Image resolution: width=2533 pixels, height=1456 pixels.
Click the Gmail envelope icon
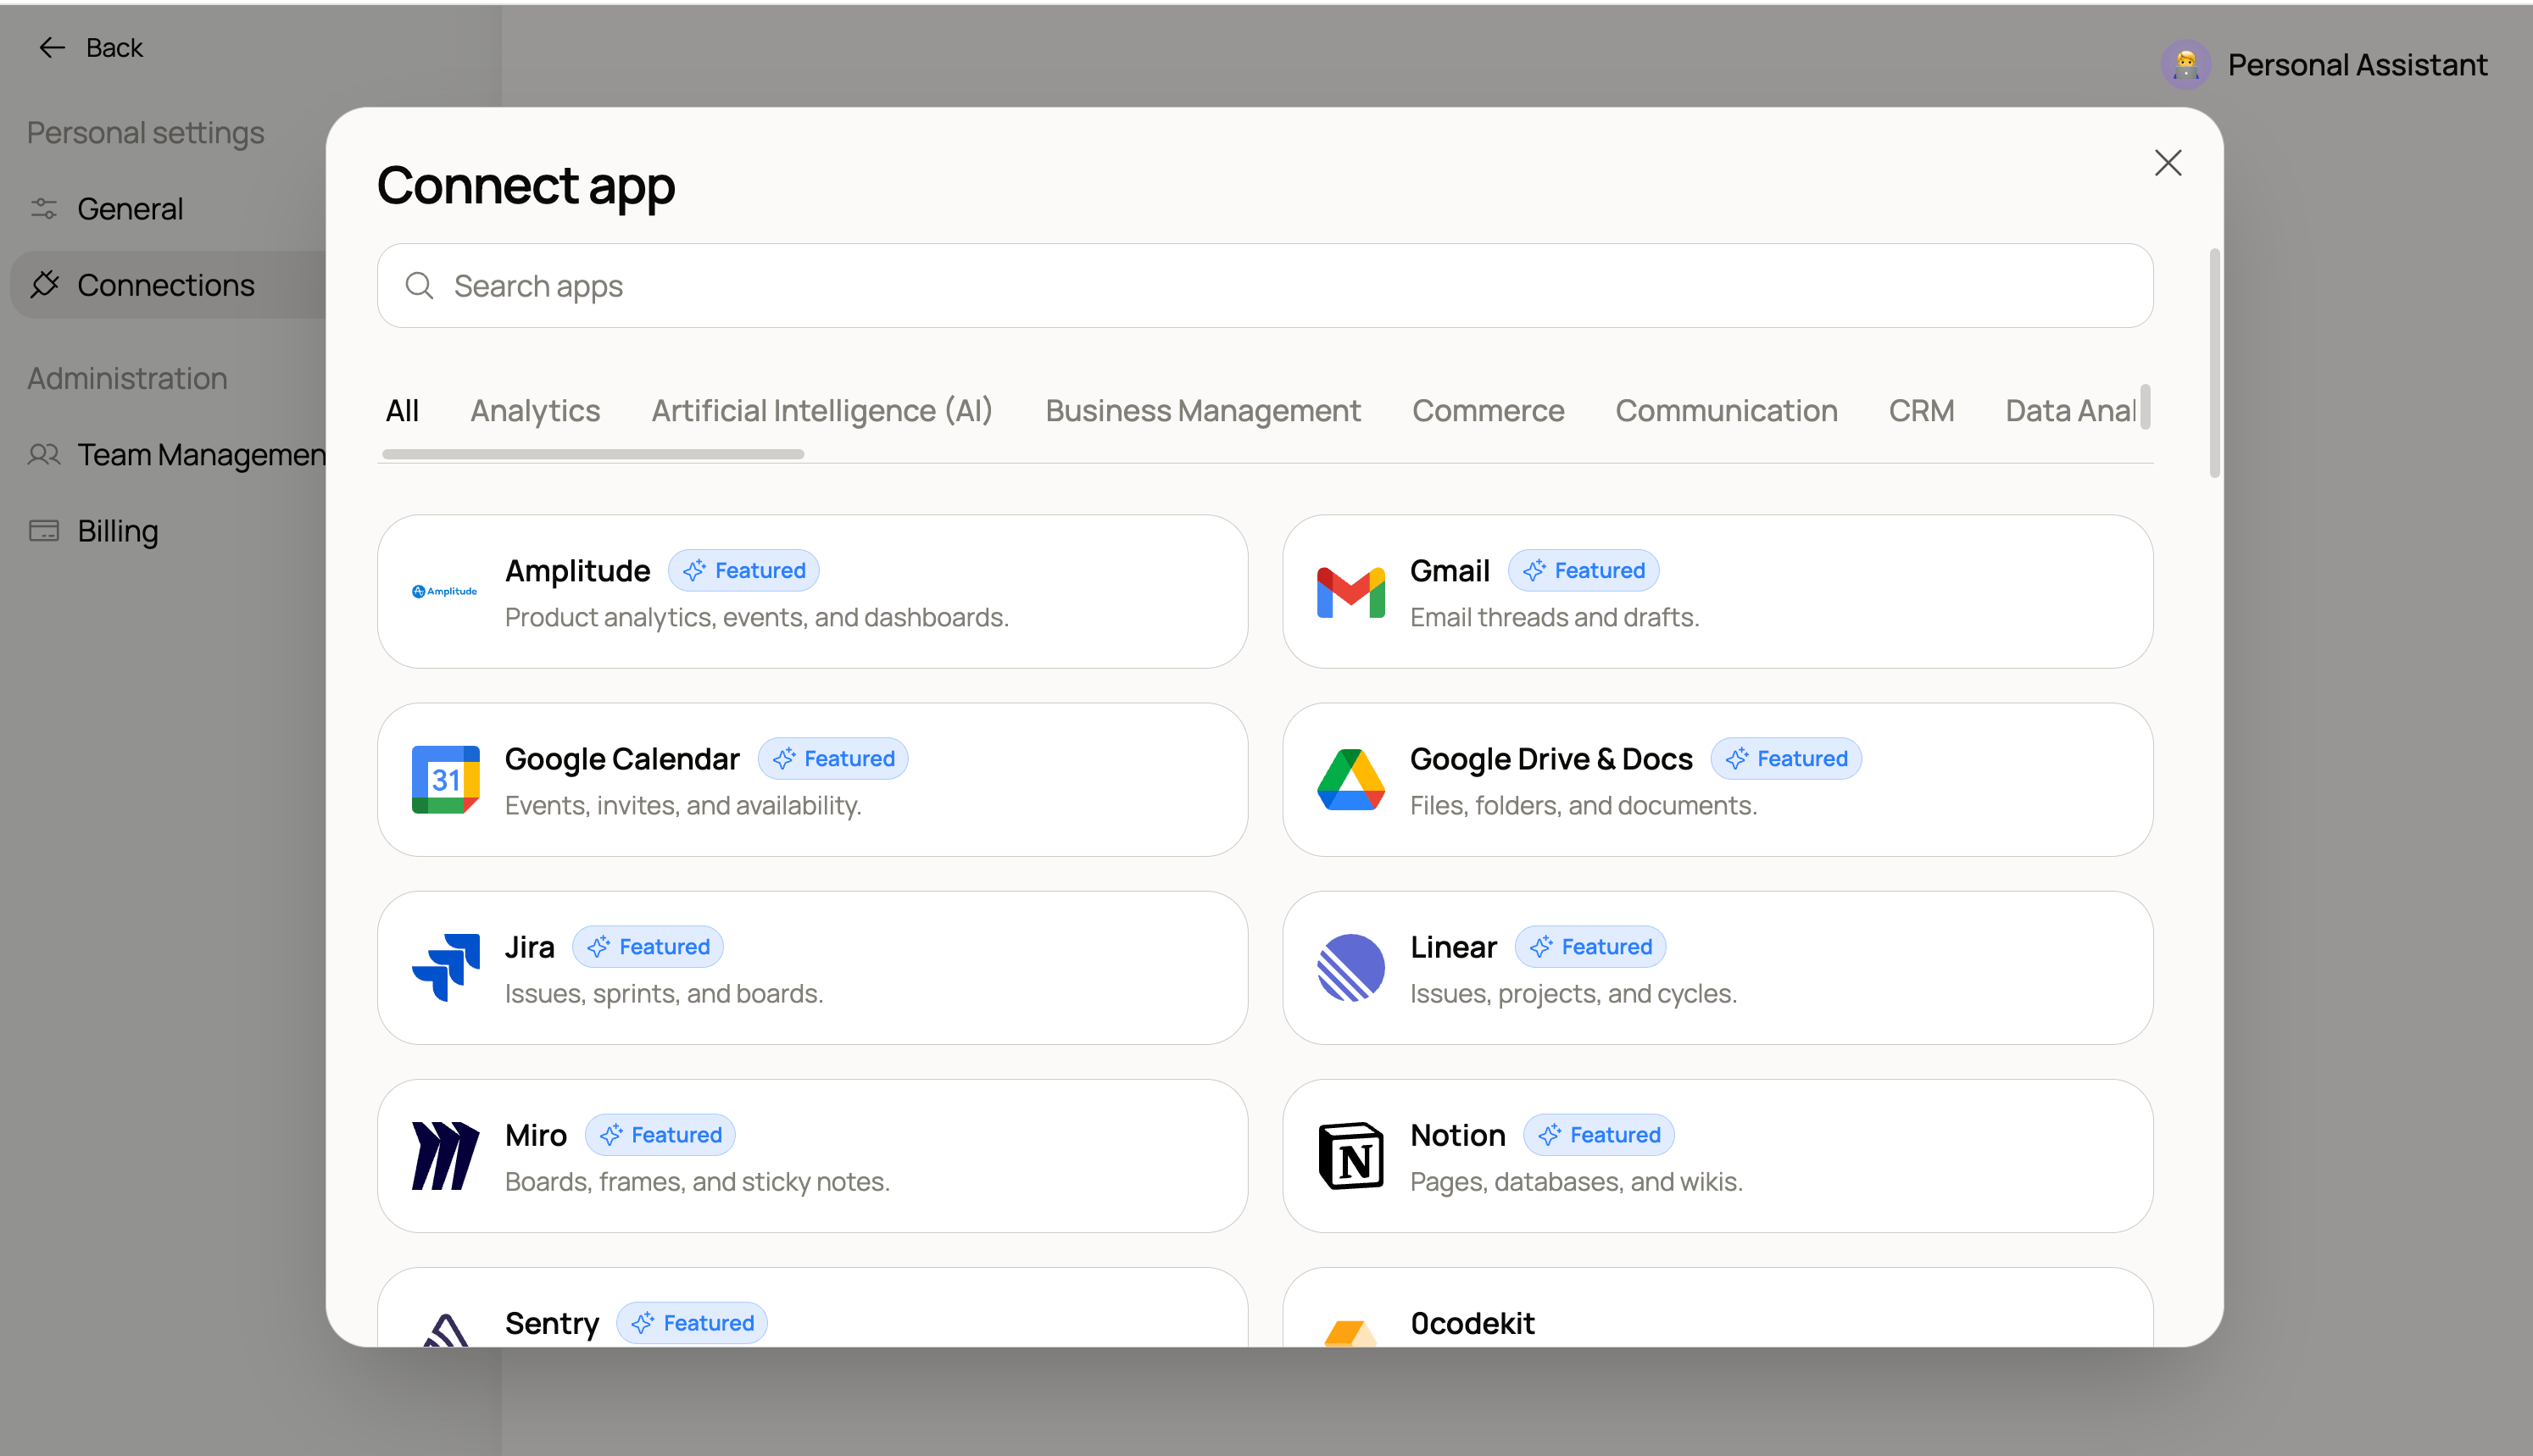pos(1350,592)
